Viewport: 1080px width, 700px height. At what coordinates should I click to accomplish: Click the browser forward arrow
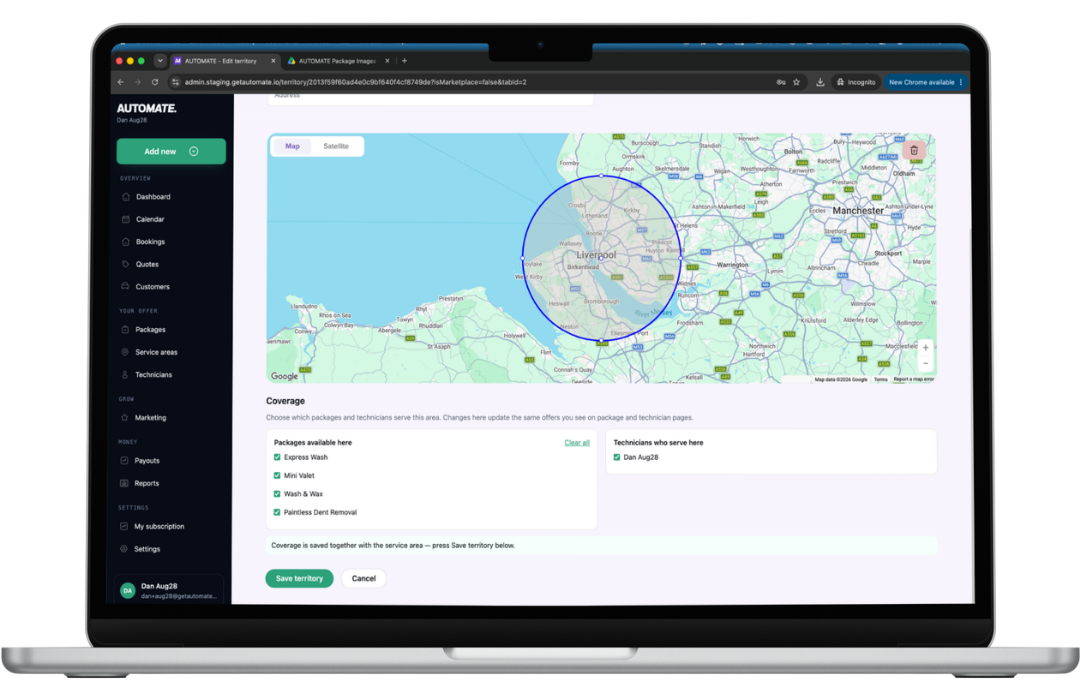point(138,82)
